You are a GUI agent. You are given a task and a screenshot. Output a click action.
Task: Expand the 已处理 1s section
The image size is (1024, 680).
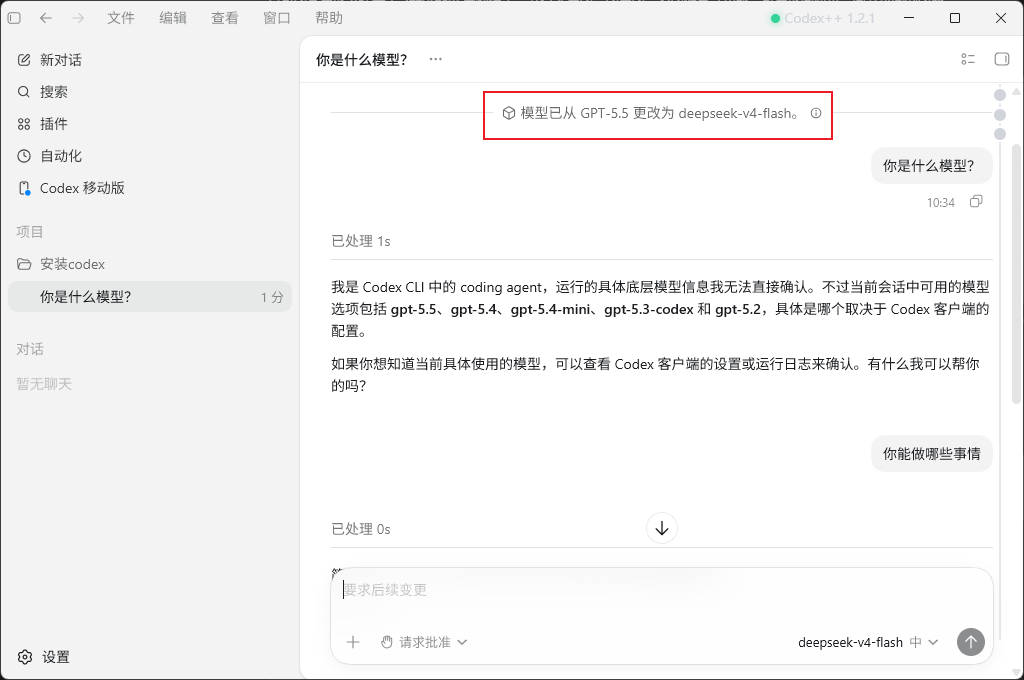361,242
